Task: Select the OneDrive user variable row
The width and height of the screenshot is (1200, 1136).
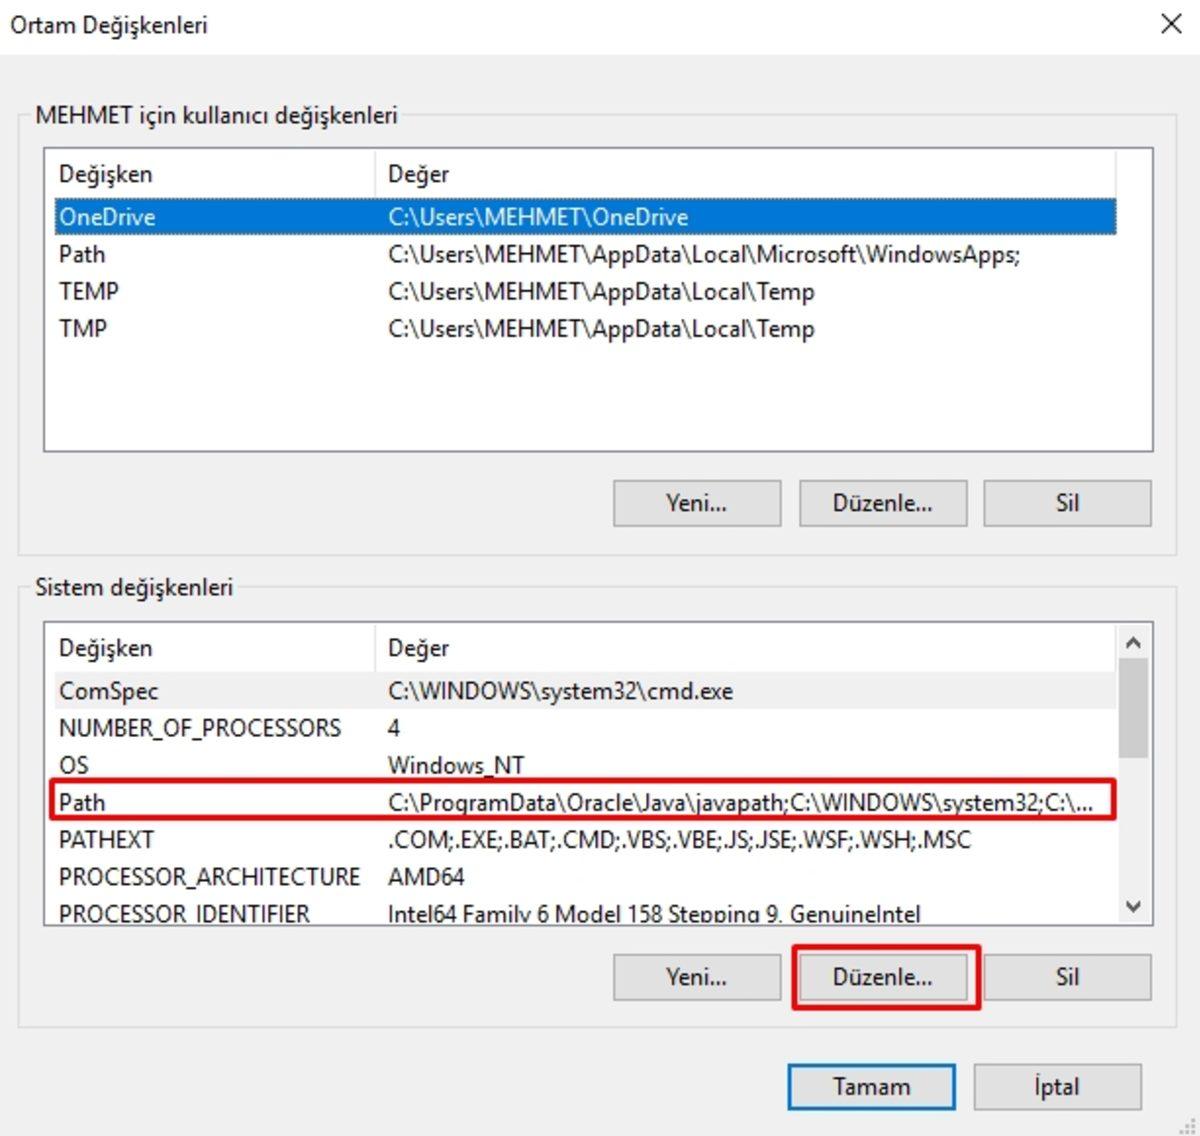Action: tap(108, 217)
